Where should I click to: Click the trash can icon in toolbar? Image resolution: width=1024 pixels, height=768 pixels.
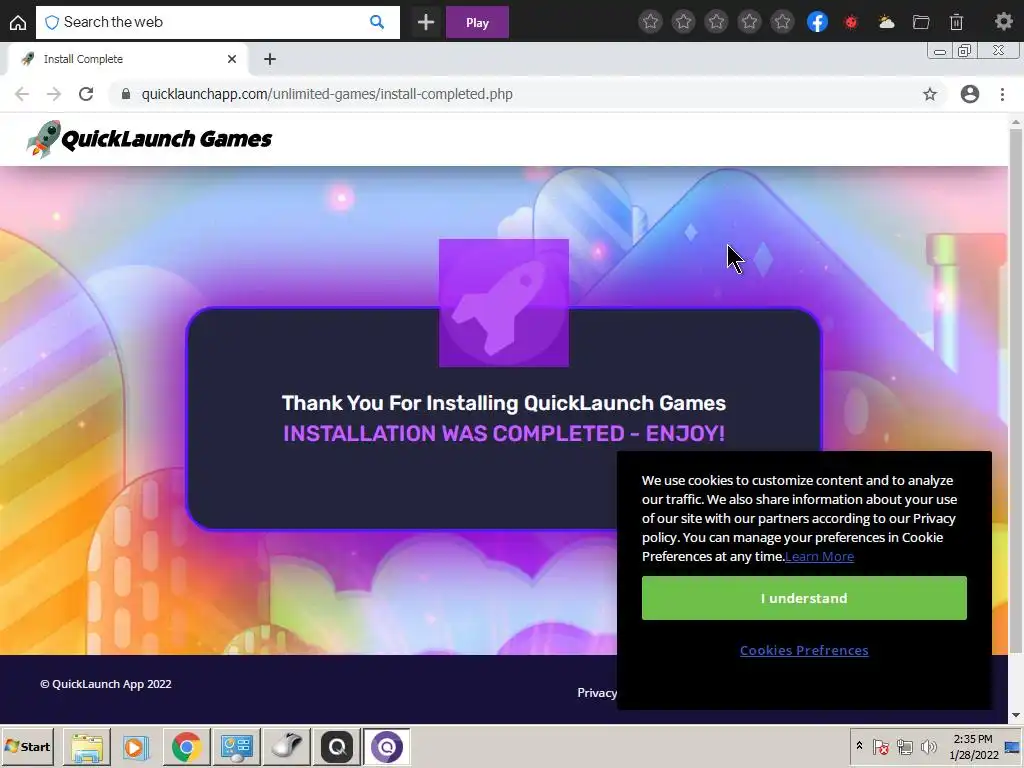(956, 22)
